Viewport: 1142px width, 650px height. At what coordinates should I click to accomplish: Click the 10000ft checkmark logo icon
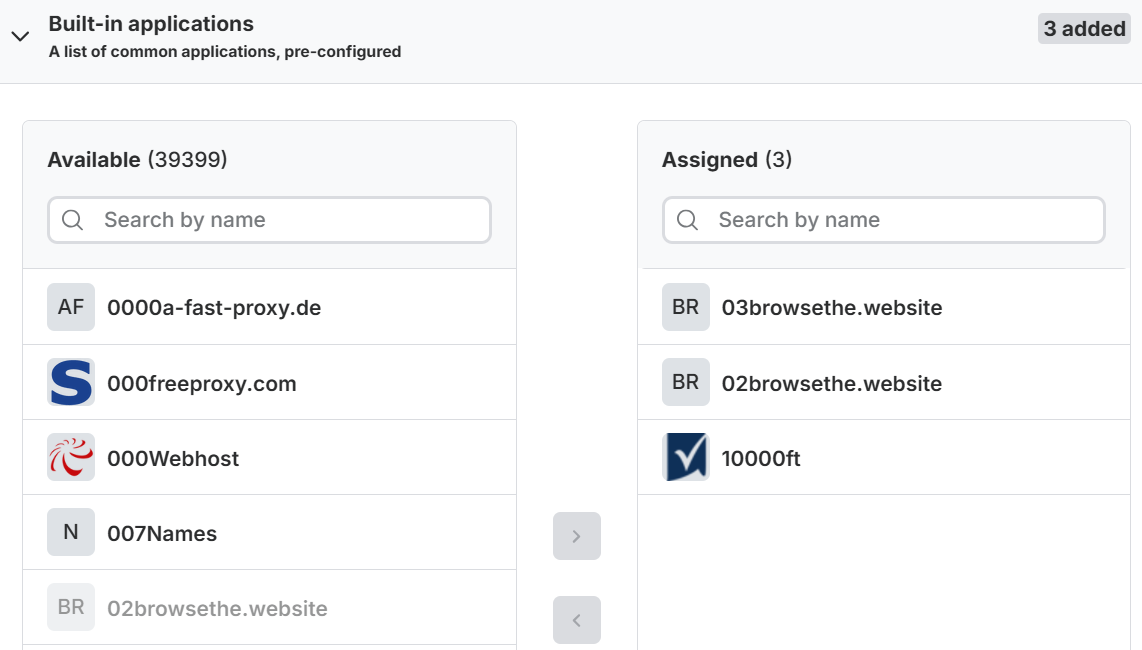[x=685, y=457]
